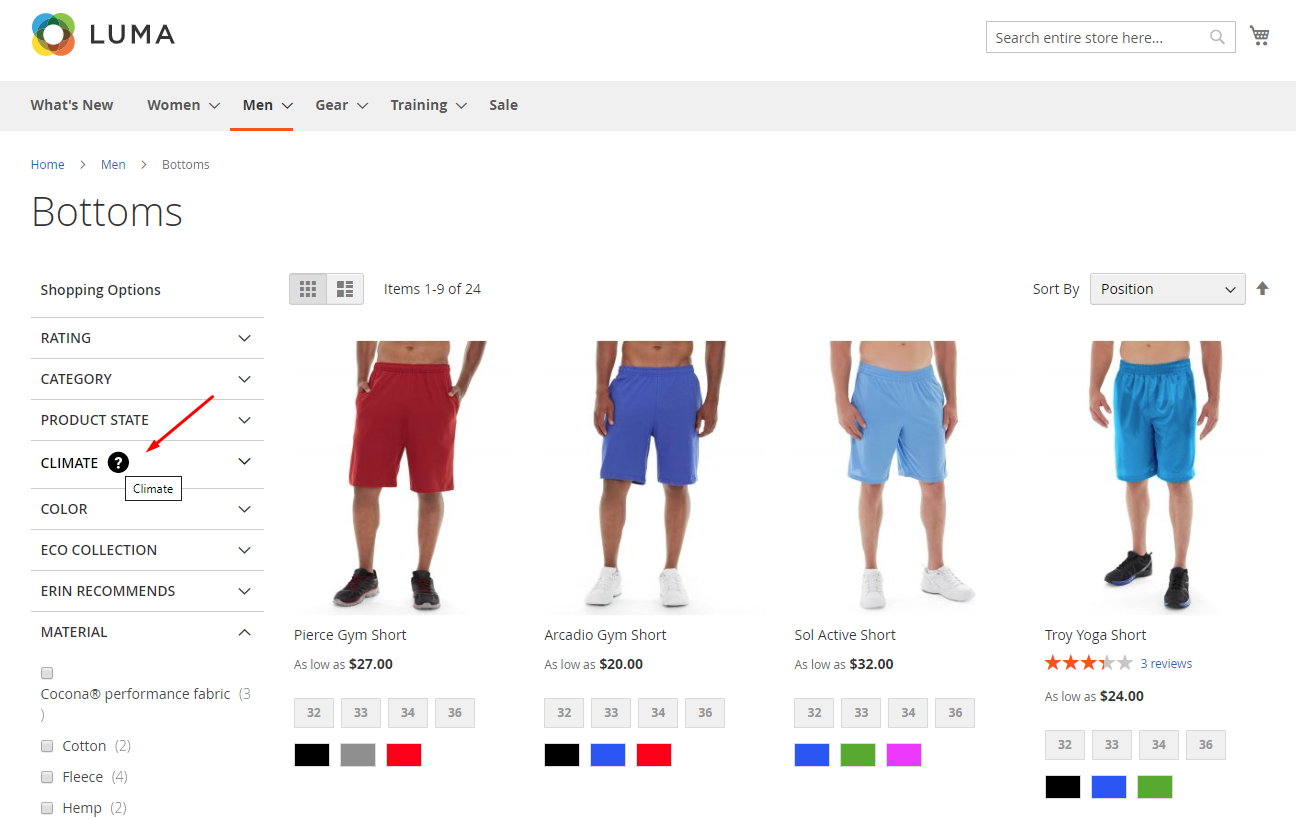This screenshot has width=1296, height=819.
Task: Click the Climate help question-mark icon
Action: pyautogui.click(x=118, y=462)
